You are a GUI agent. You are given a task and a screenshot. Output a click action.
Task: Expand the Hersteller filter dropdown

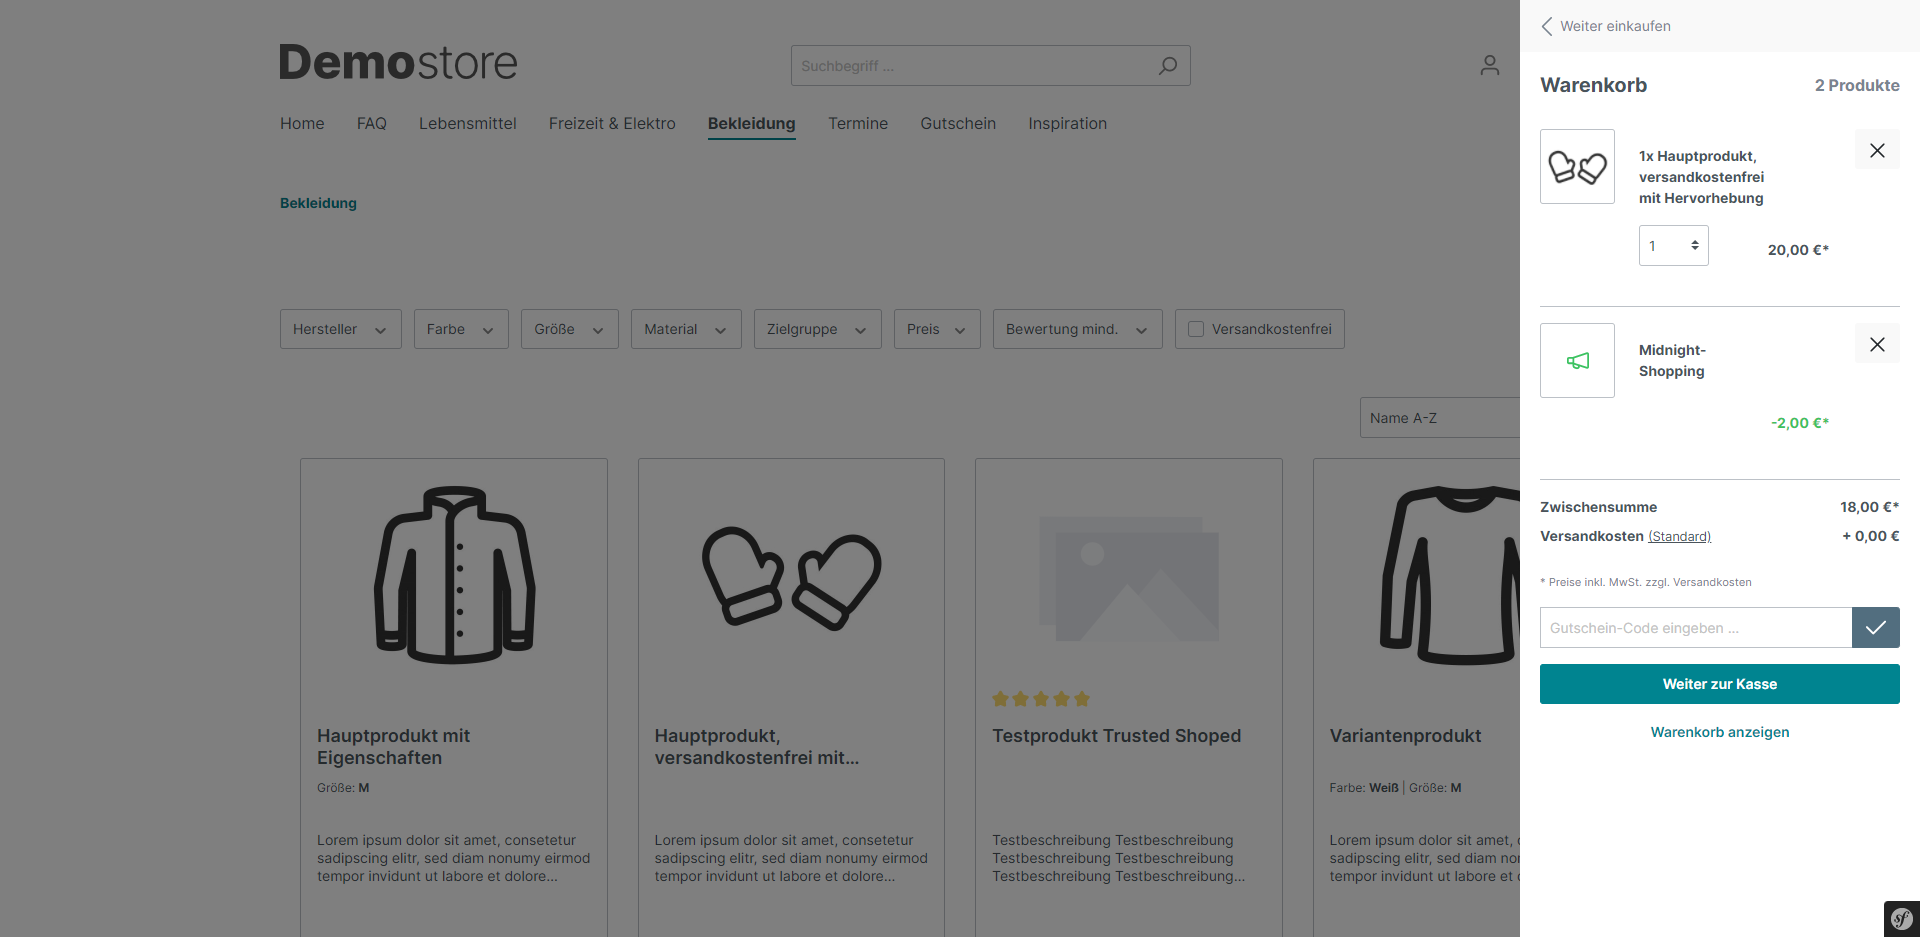pos(340,329)
